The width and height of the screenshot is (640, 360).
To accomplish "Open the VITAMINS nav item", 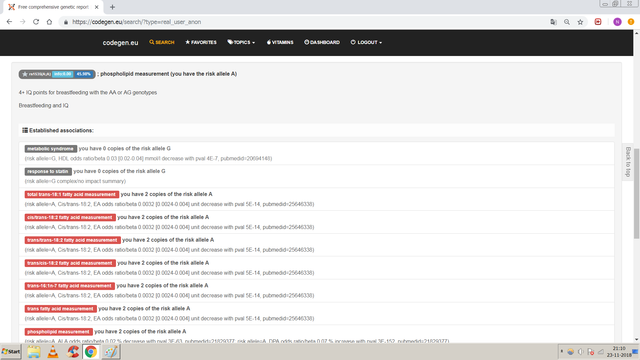I will point(280,42).
